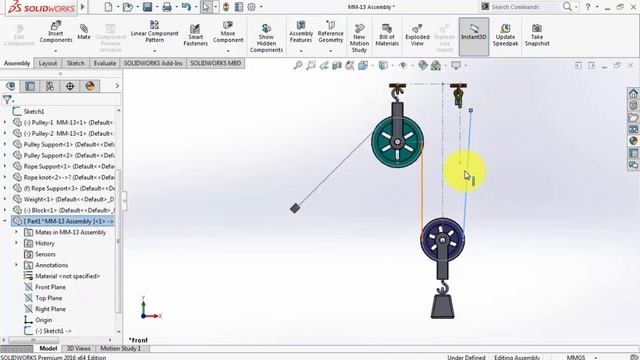Switch to the Sketch tab
The height and width of the screenshot is (360, 640).
[76, 63]
